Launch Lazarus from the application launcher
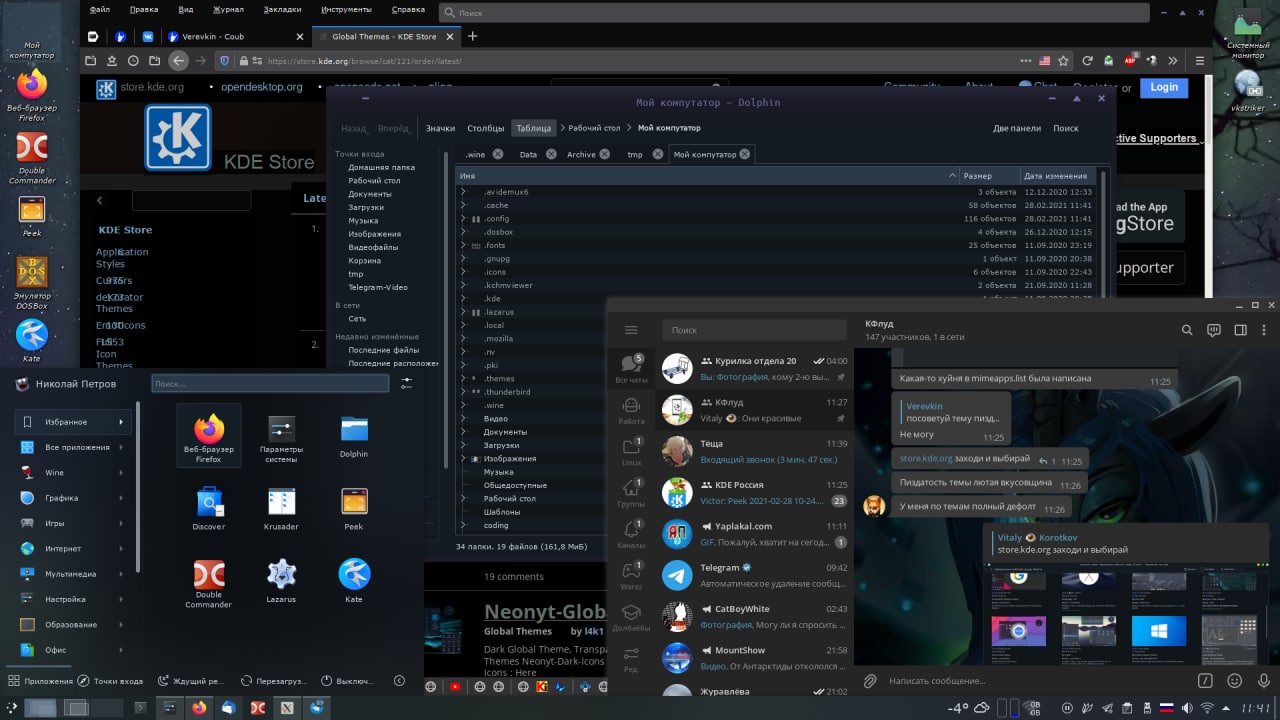This screenshot has width=1280, height=720. pyautogui.click(x=281, y=582)
